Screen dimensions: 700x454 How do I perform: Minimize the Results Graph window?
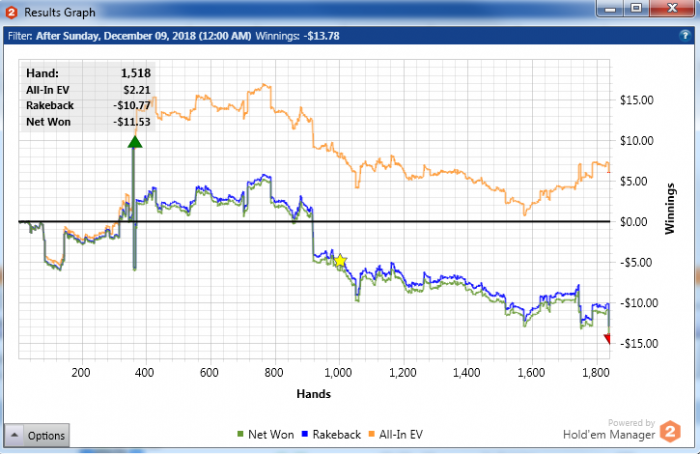(610, 8)
